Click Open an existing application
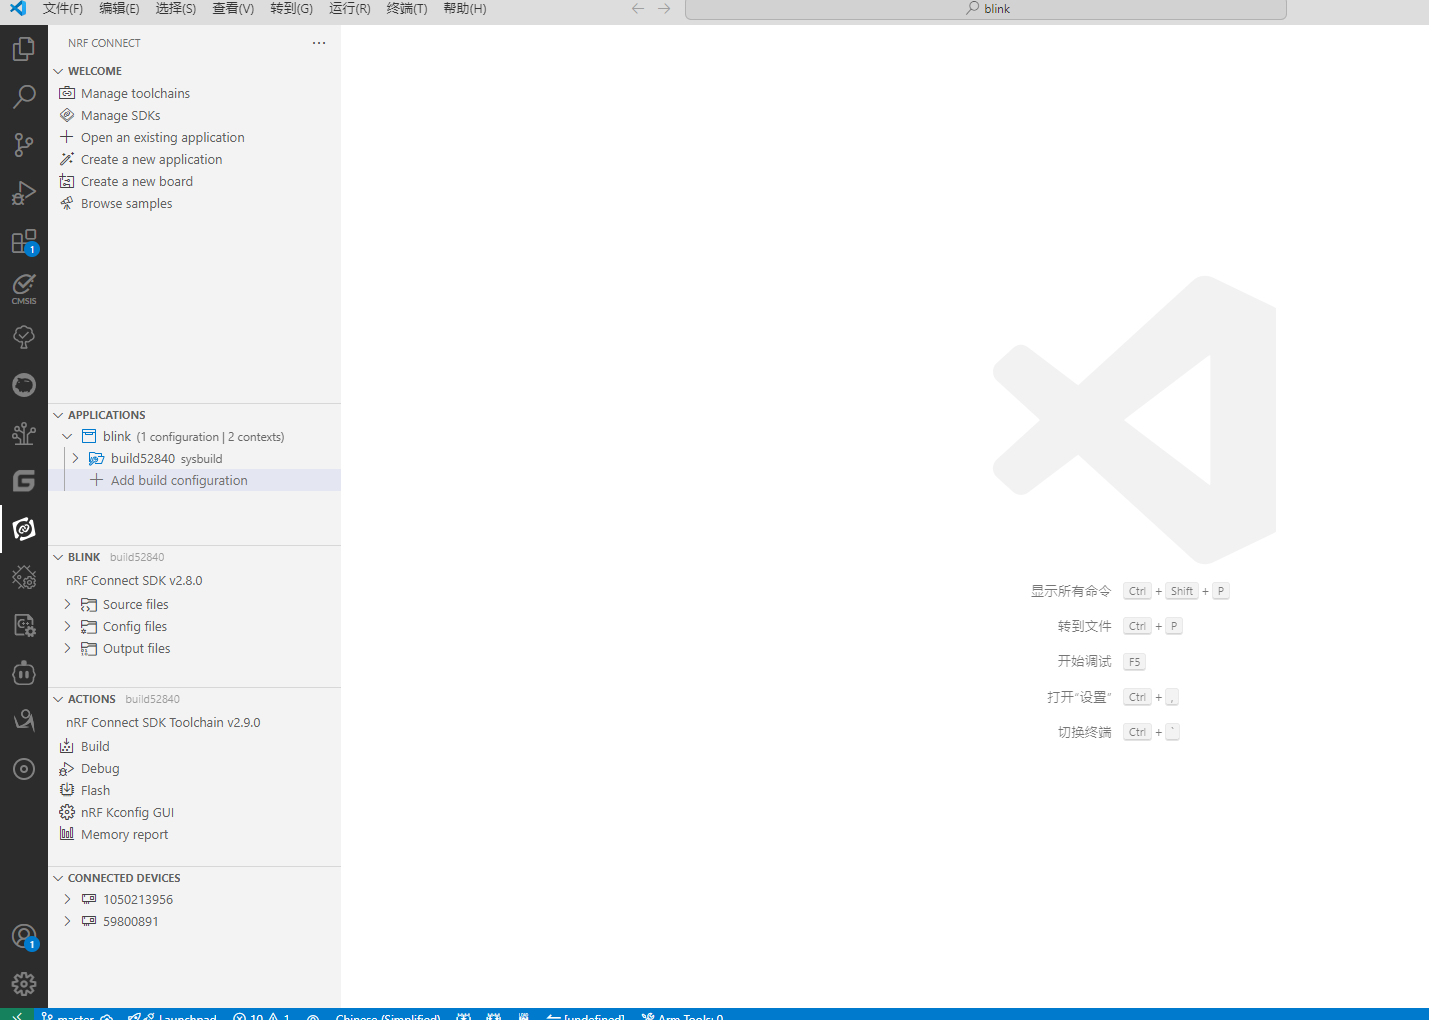 [162, 137]
